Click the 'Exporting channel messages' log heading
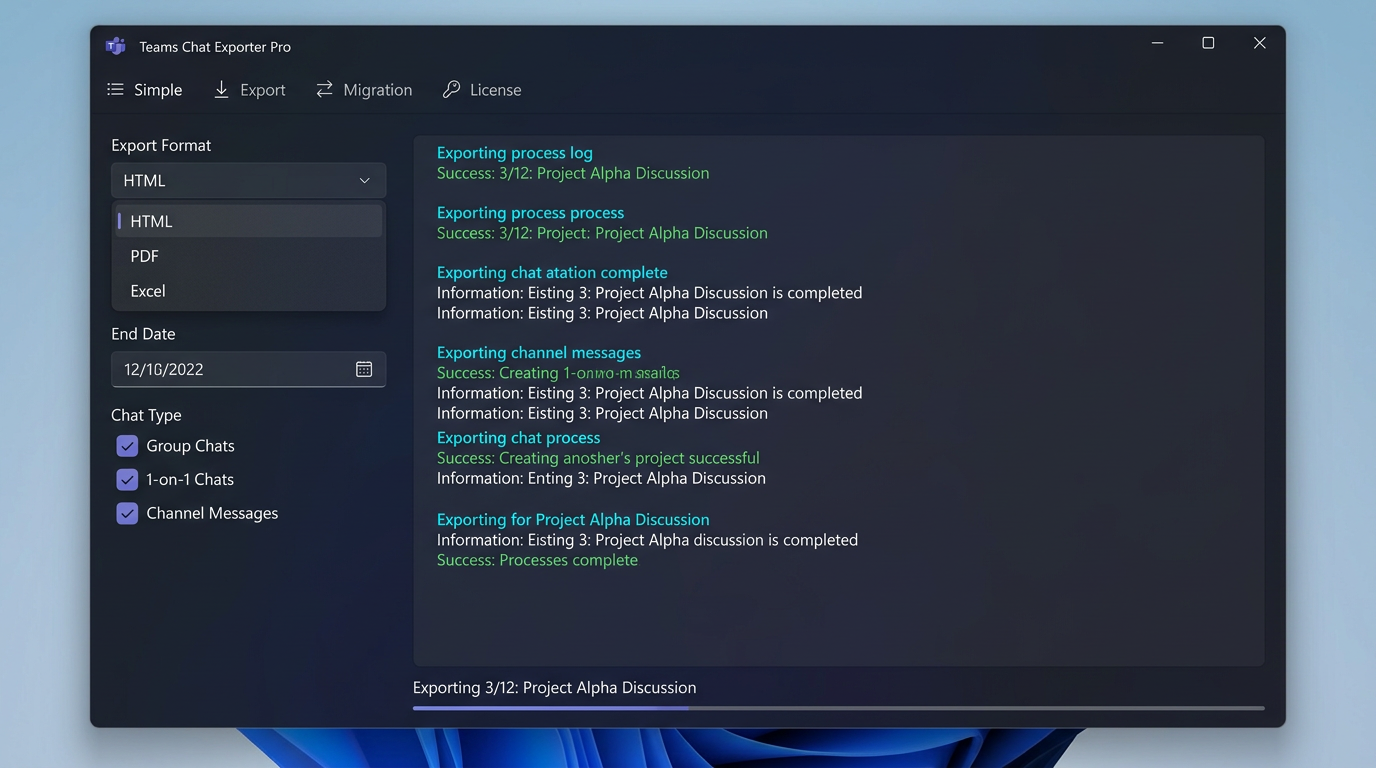1376x768 pixels. 539,353
